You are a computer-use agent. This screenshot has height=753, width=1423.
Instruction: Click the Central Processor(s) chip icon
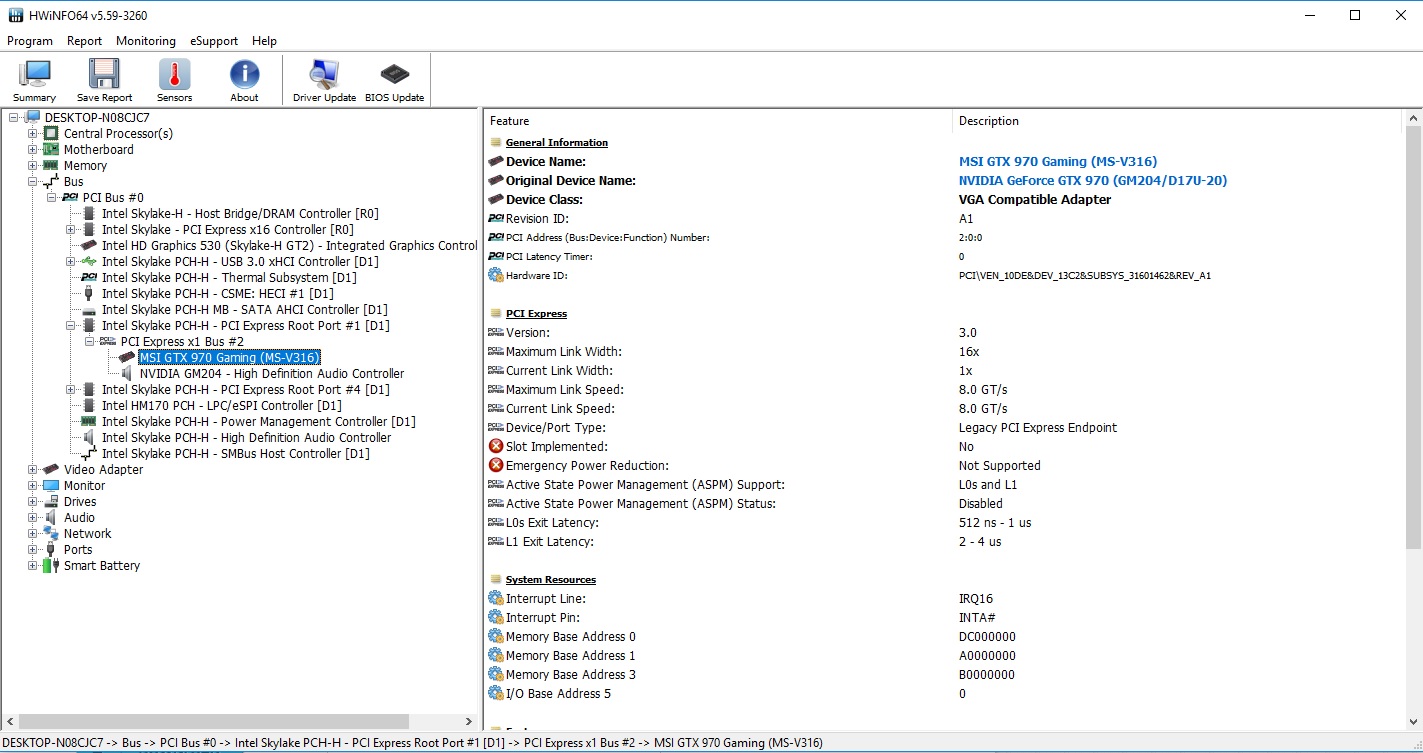click(x=51, y=134)
